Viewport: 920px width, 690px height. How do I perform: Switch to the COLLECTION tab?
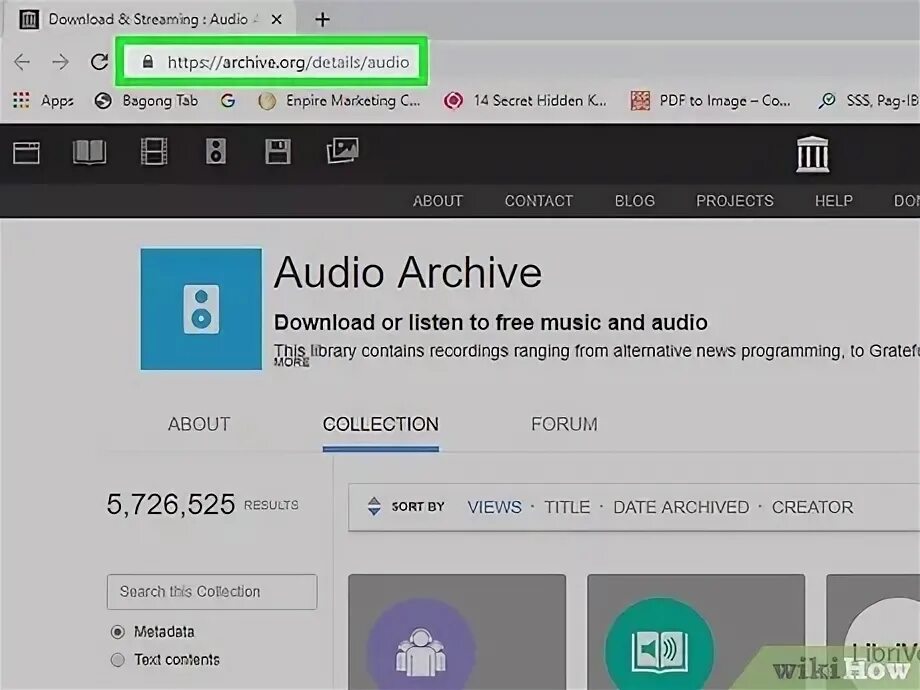[381, 424]
